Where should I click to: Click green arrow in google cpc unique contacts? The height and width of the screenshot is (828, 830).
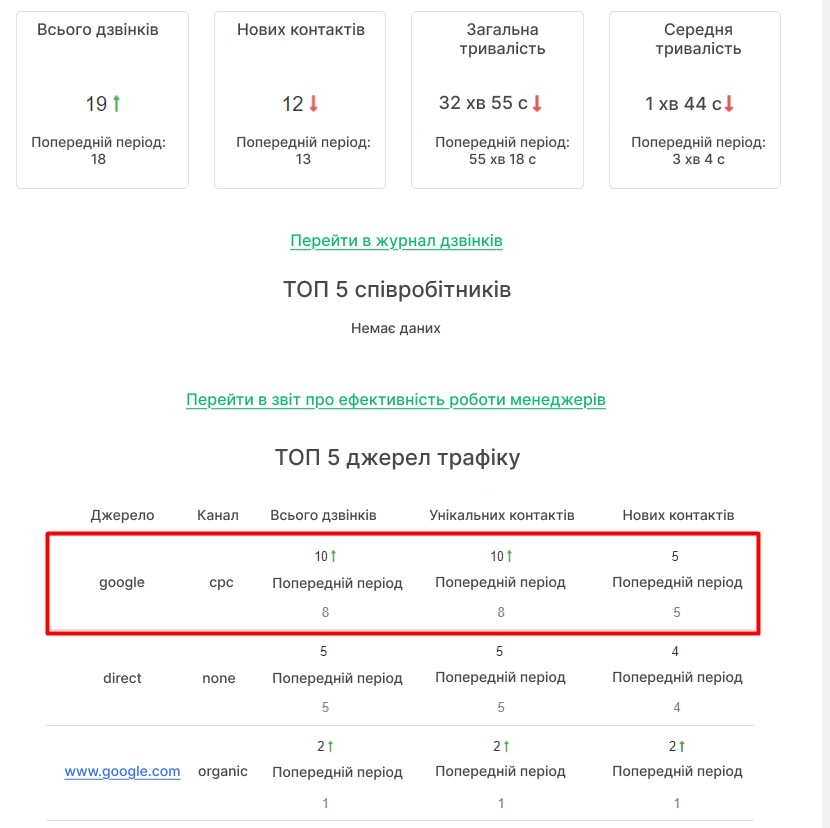click(x=509, y=556)
